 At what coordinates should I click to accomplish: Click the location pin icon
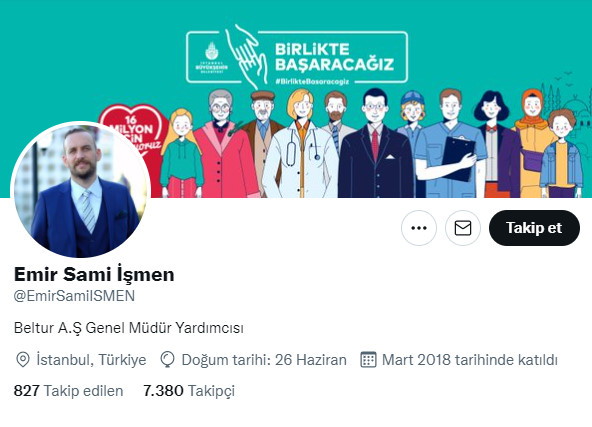(23, 359)
